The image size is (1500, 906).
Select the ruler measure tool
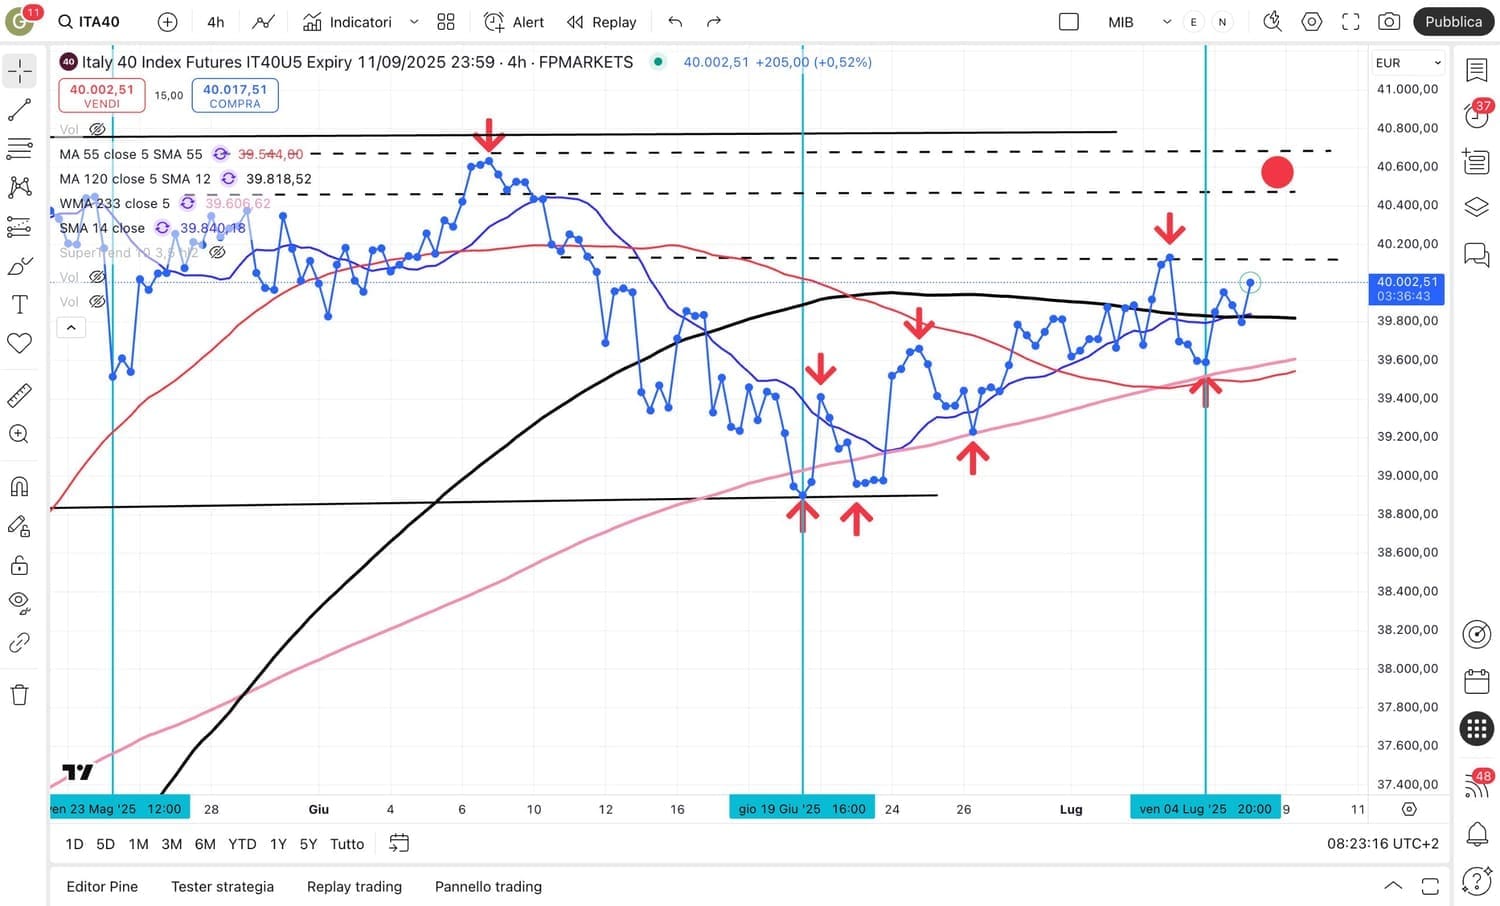coord(20,395)
